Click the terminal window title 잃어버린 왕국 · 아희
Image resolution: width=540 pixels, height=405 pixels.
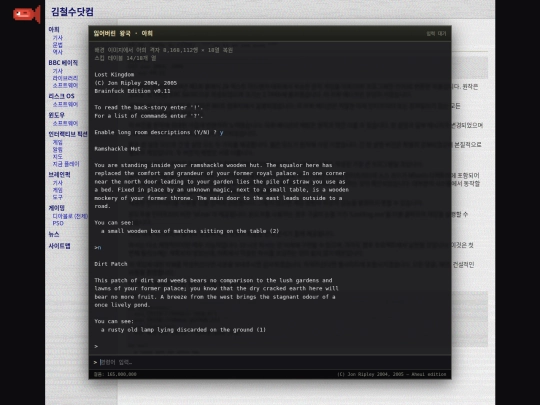coord(123,33)
